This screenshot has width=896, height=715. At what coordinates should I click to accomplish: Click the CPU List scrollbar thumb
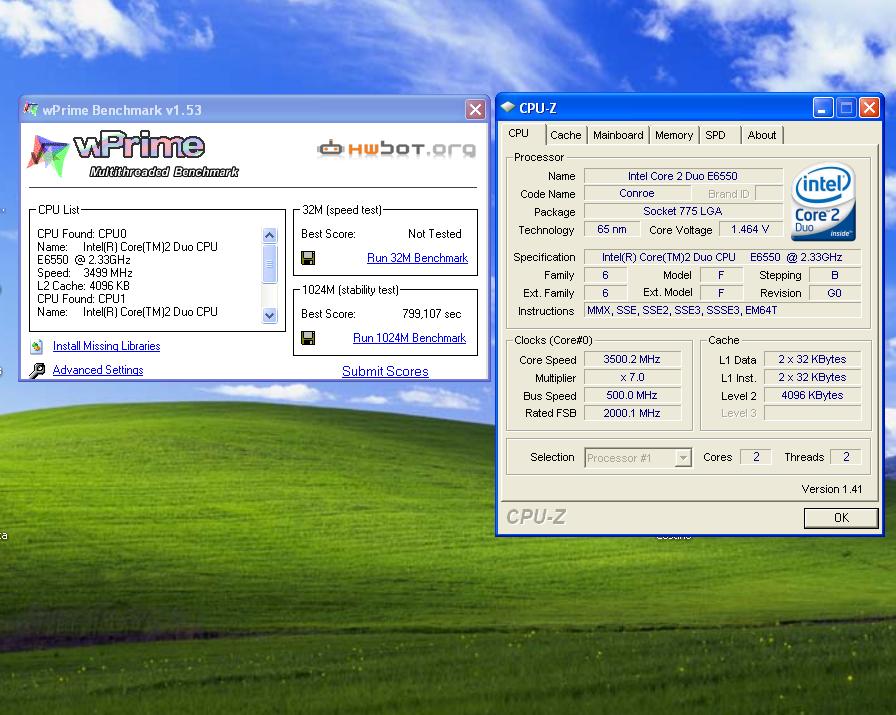click(269, 263)
